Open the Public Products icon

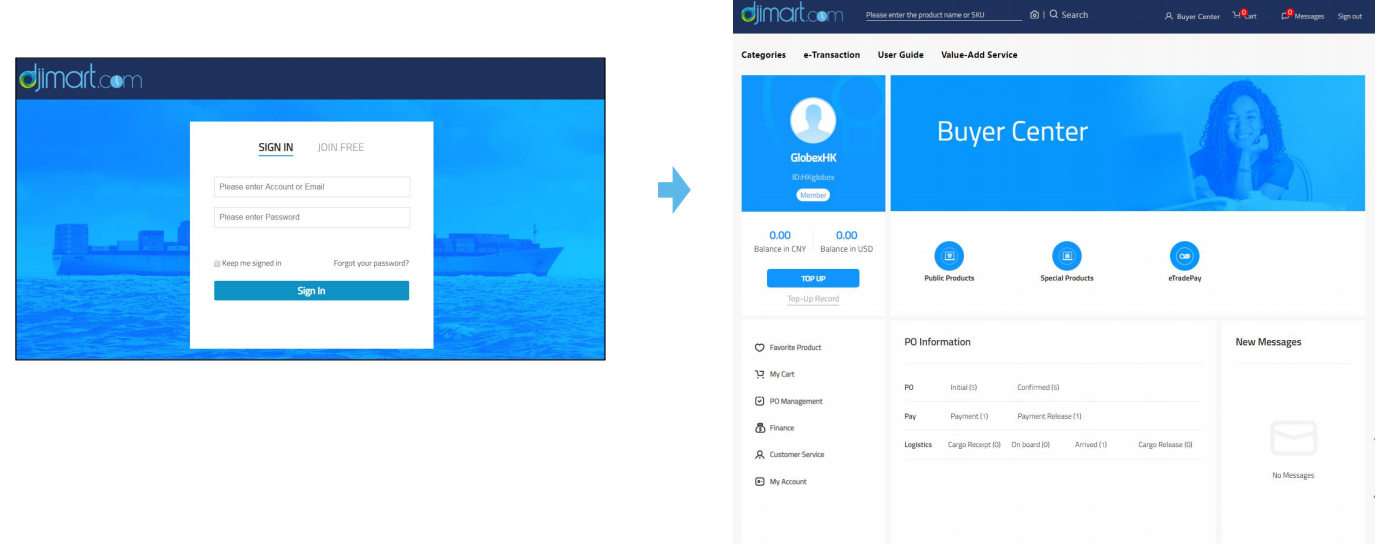949,256
